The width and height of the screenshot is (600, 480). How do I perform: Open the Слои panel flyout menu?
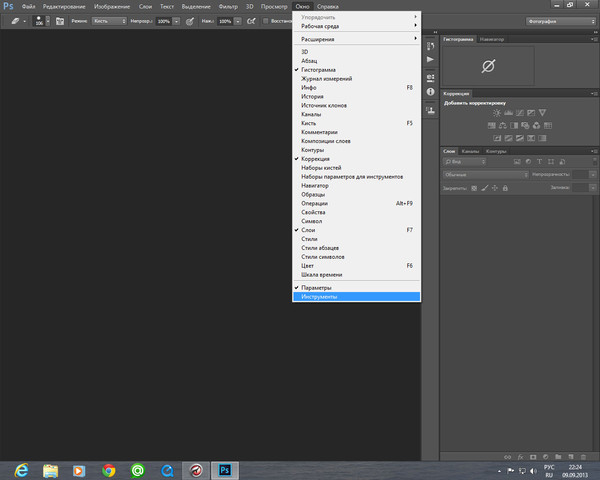[594, 151]
